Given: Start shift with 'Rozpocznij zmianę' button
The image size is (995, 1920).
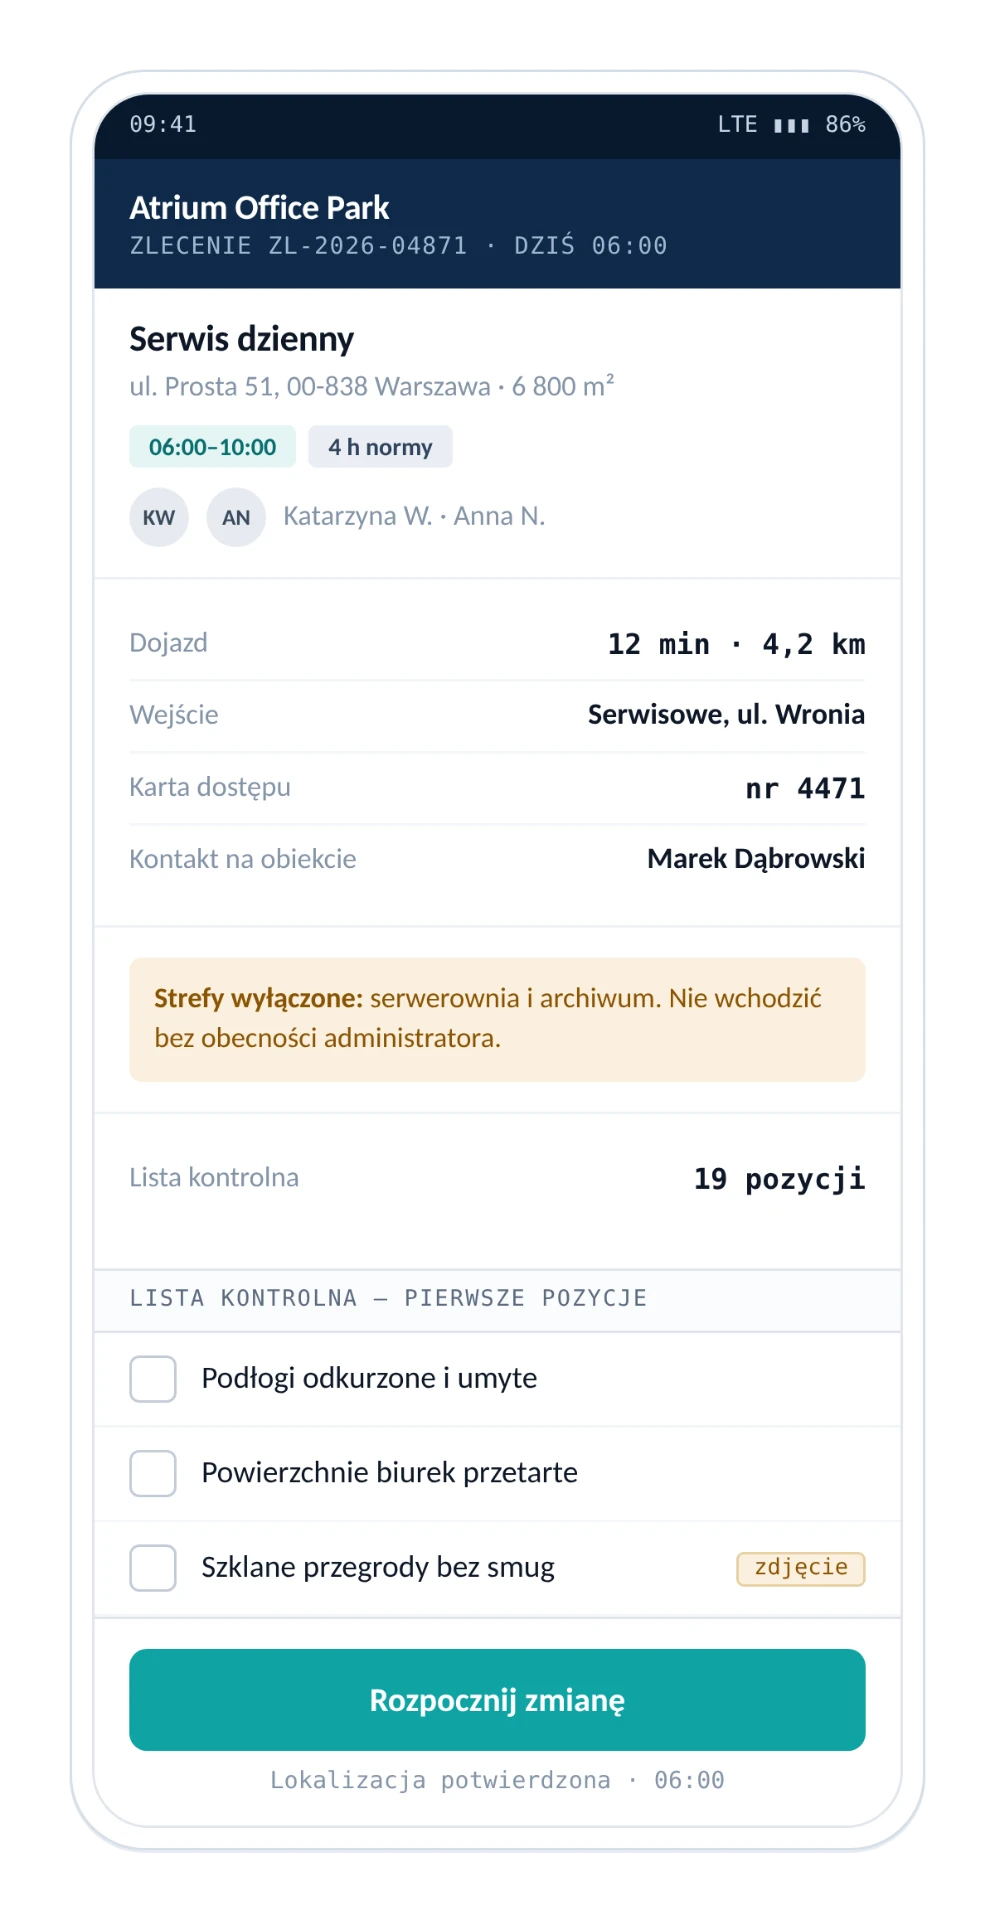Looking at the screenshot, I should pos(497,1700).
